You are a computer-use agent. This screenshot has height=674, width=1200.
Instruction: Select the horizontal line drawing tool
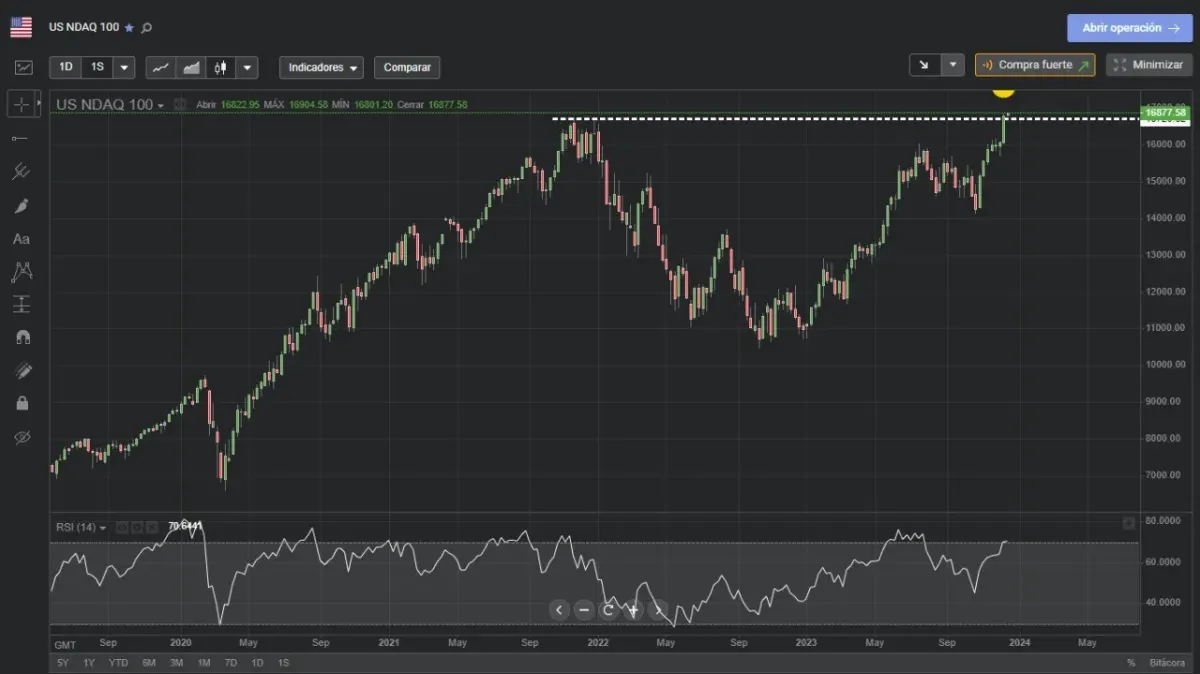[x=21, y=138]
